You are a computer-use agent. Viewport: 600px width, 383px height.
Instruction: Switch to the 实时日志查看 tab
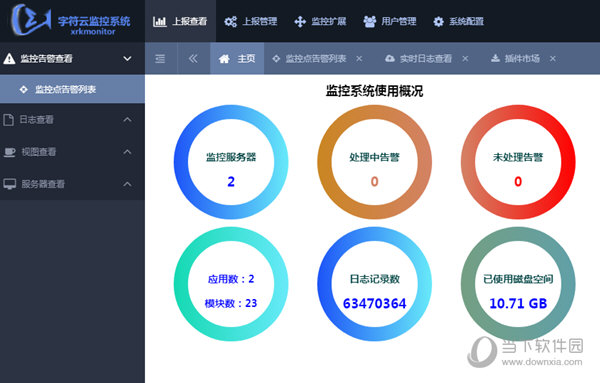click(x=426, y=58)
